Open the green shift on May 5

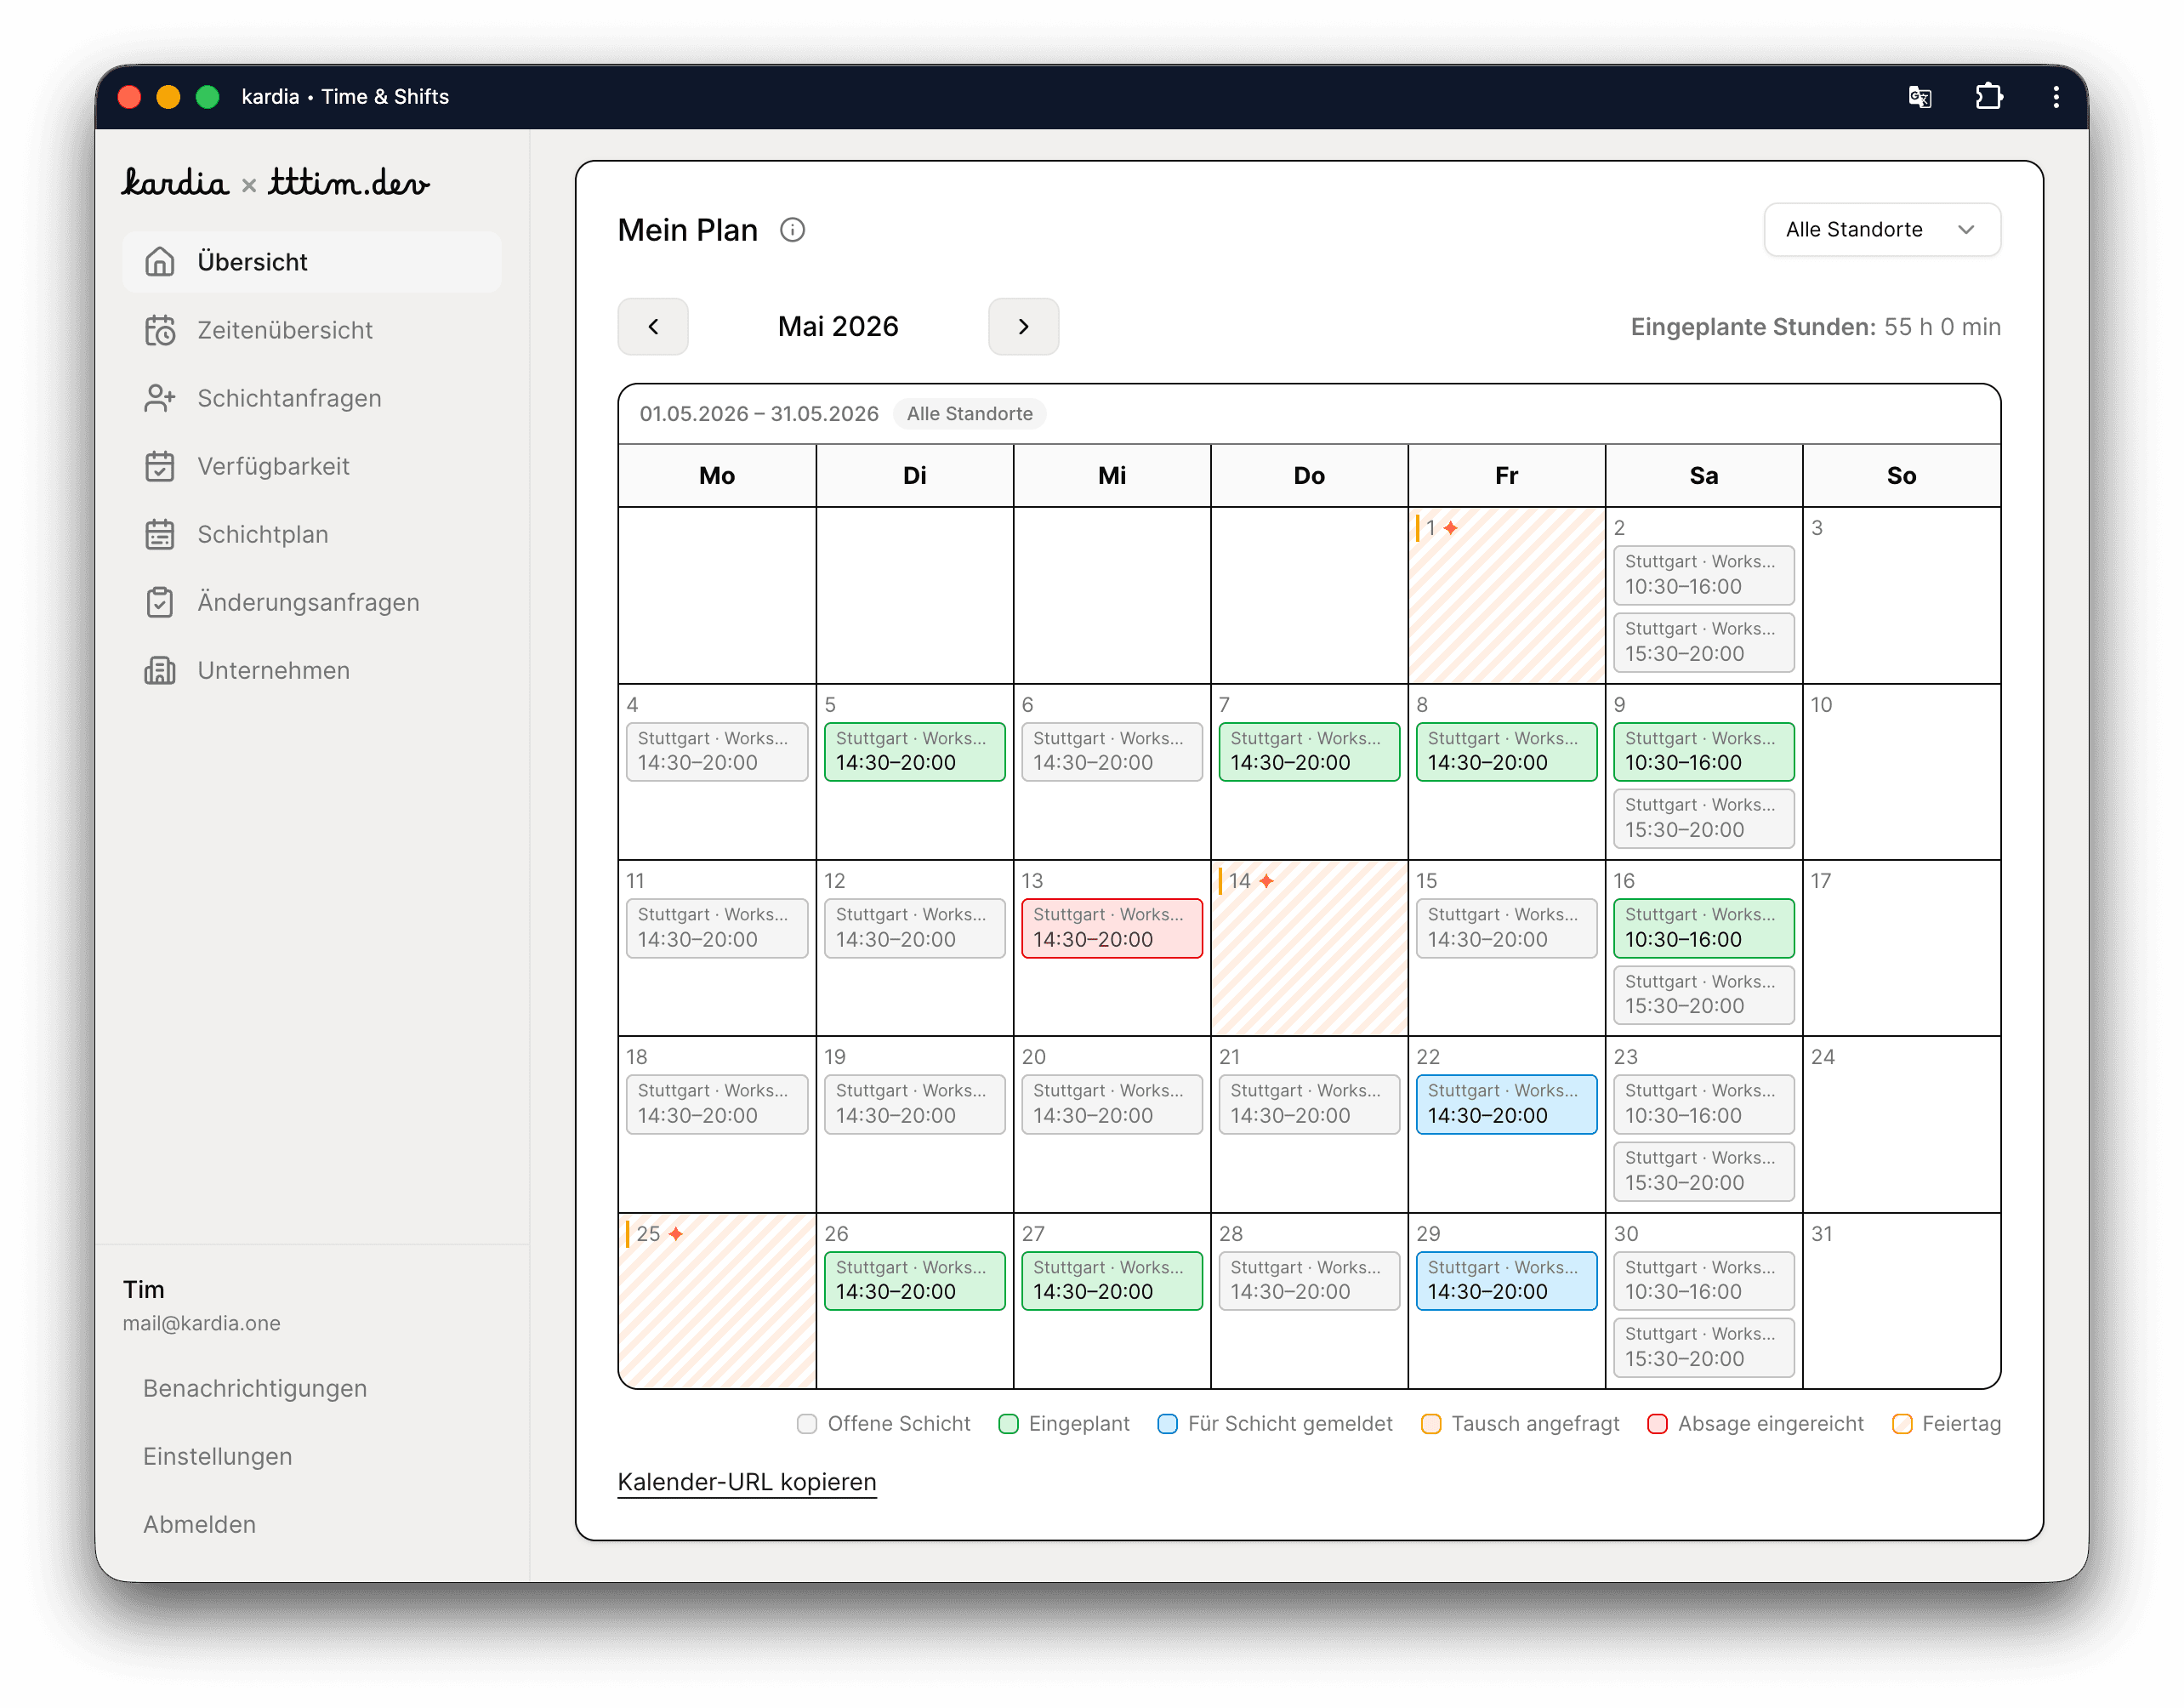click(x=914, y=751)
